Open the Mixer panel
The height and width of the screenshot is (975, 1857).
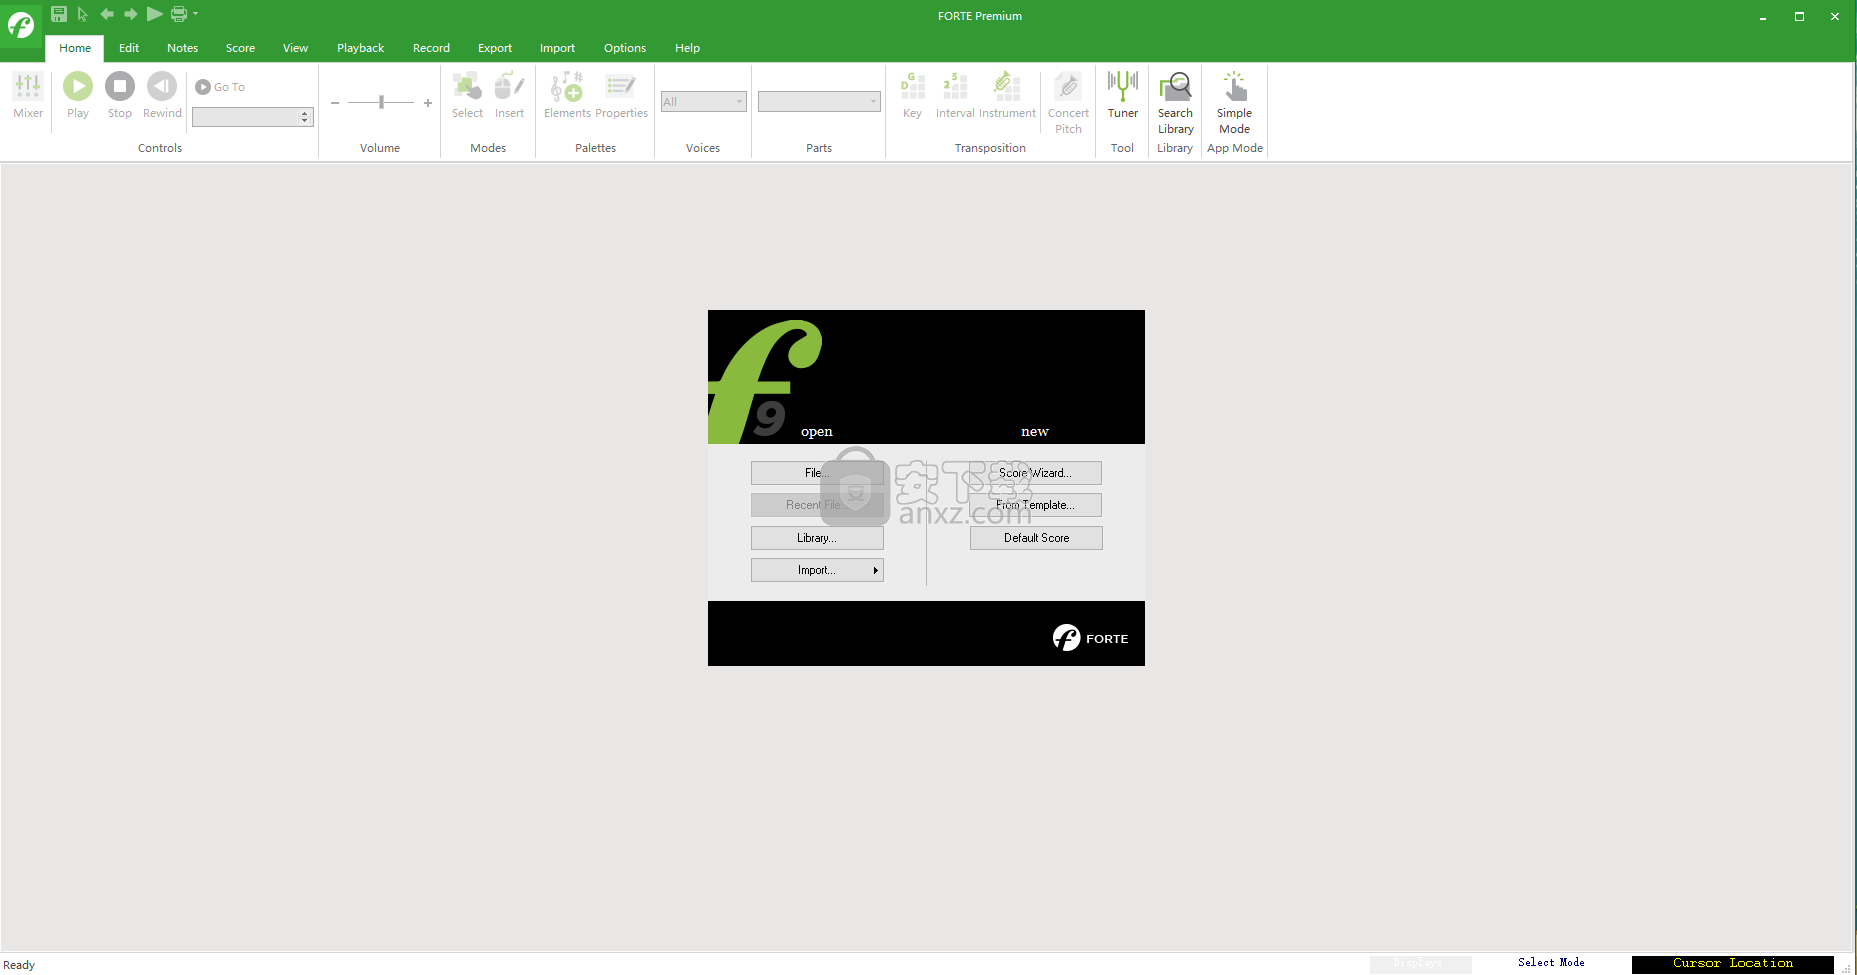[x=28, y=95]
